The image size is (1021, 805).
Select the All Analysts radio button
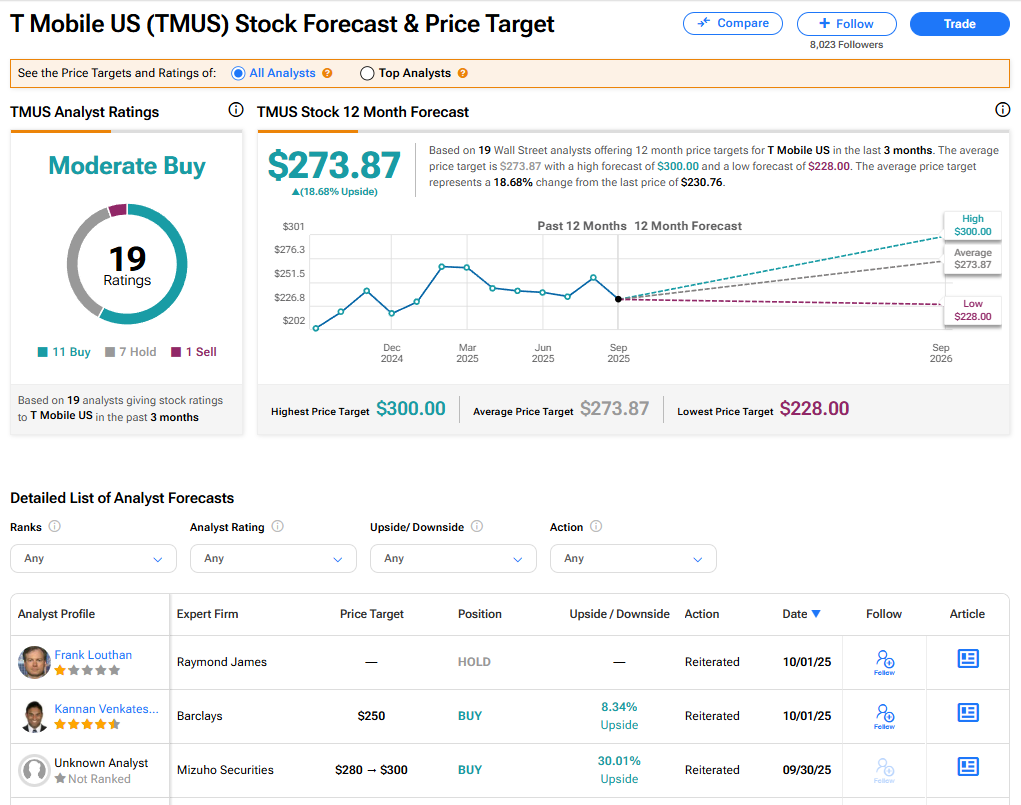(x=238, y=73)
